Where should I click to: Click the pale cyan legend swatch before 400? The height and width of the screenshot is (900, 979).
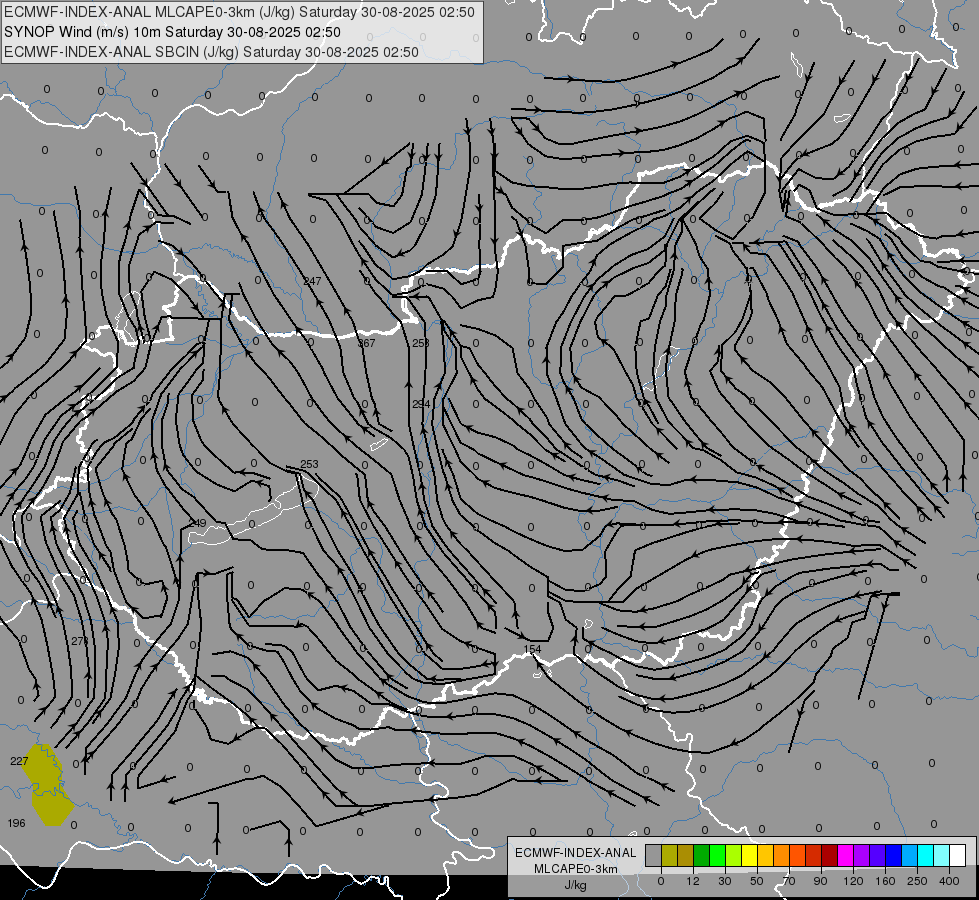[942, 855]
